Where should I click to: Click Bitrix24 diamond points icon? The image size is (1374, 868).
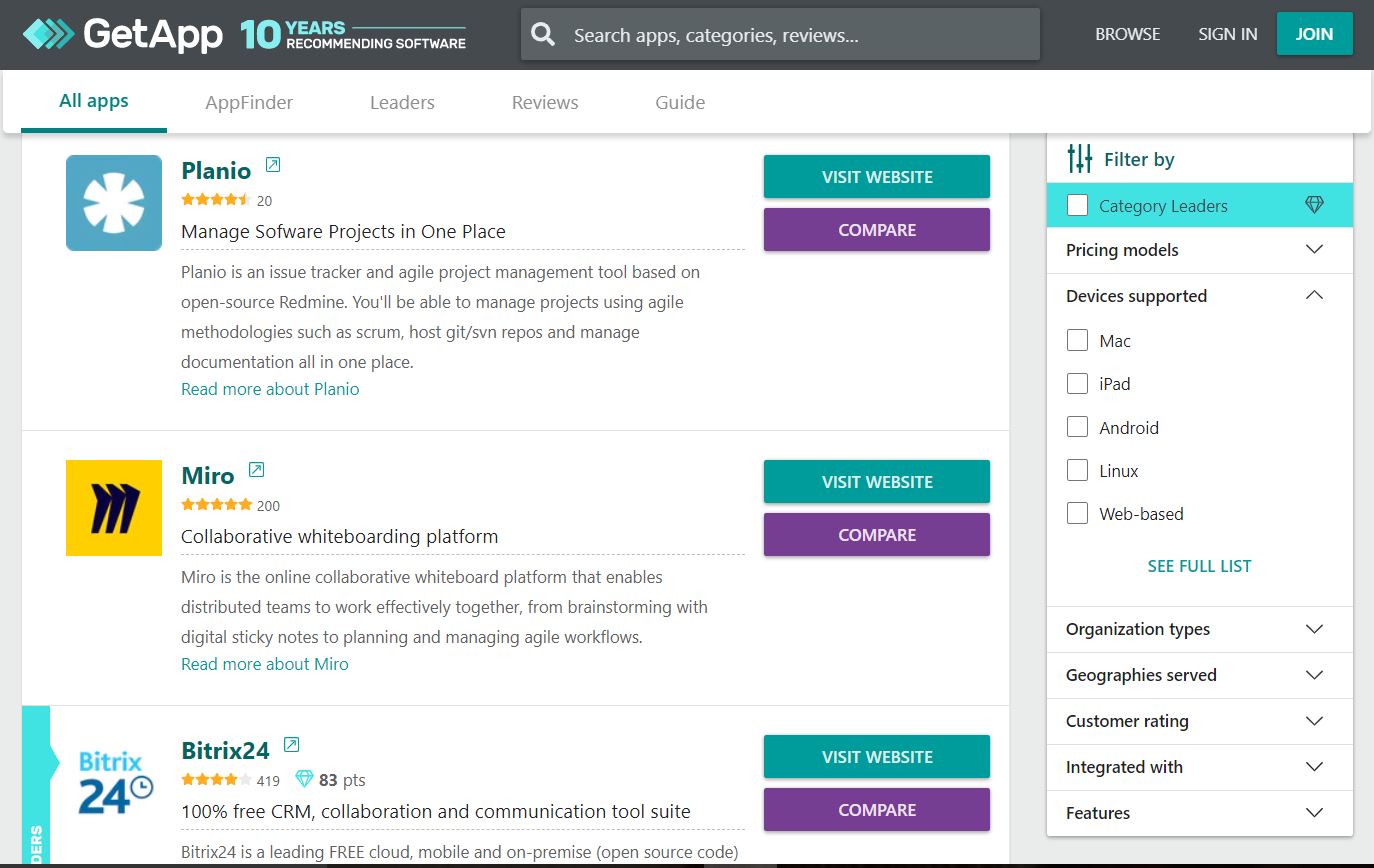(304, 779)
